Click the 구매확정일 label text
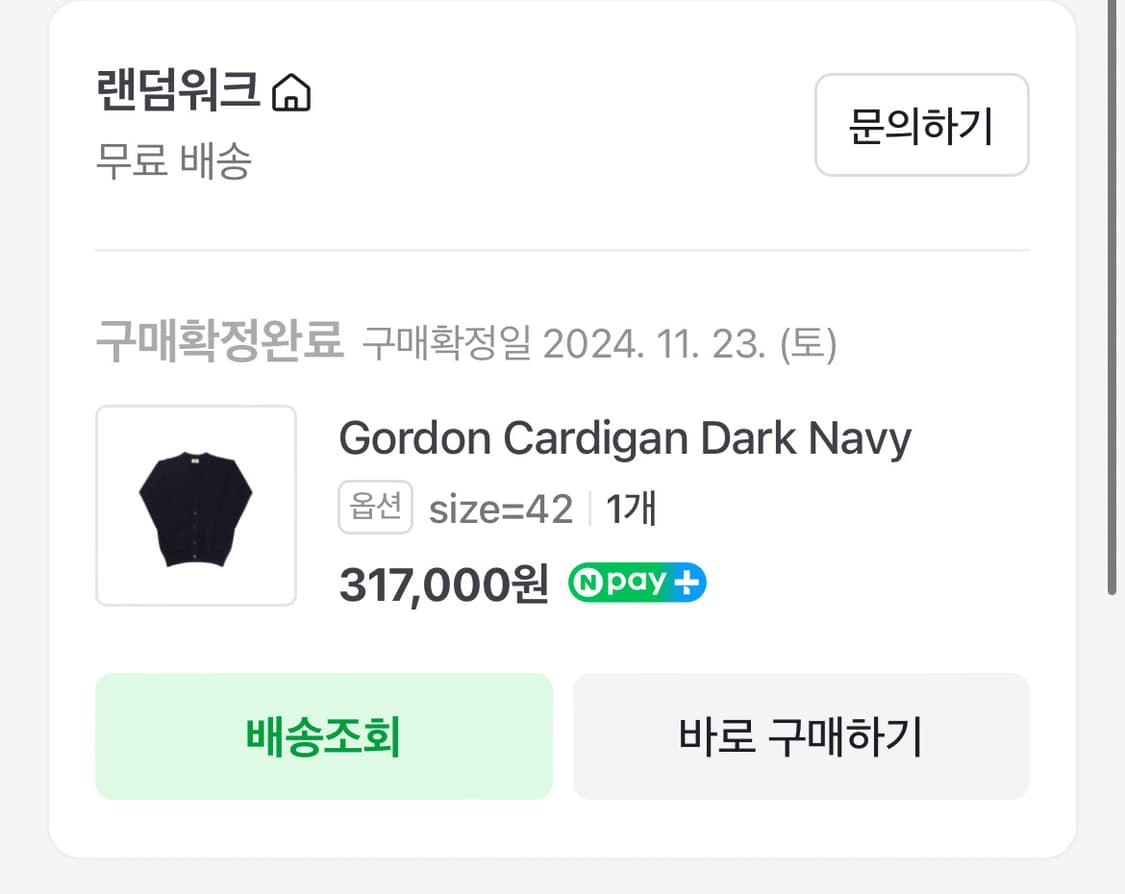Image resolution: width=1125 pixels, height=894 pixels. coord(446,345)
